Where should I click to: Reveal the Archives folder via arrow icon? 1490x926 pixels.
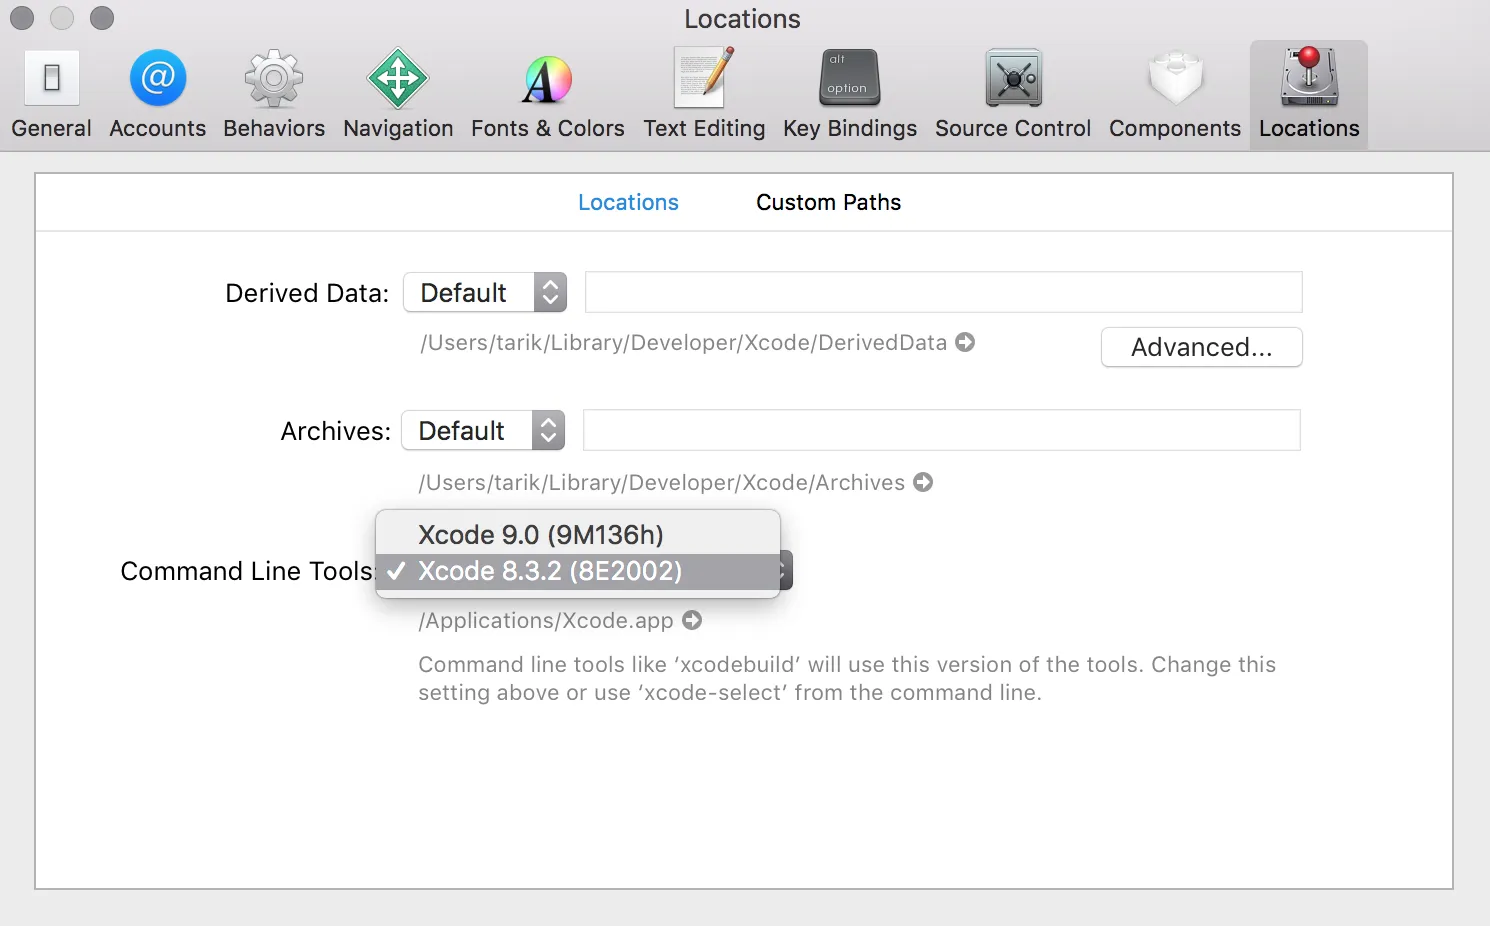923,482
